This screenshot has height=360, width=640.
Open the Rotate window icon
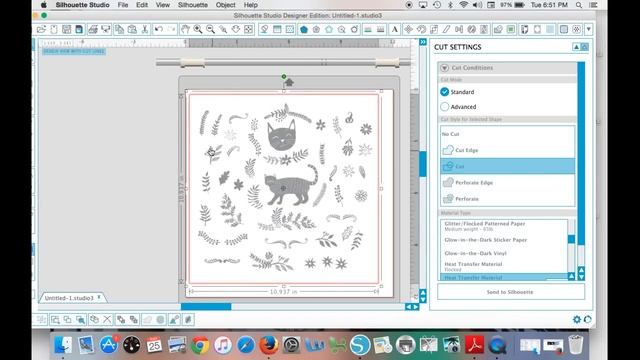(x=421, y=29)
